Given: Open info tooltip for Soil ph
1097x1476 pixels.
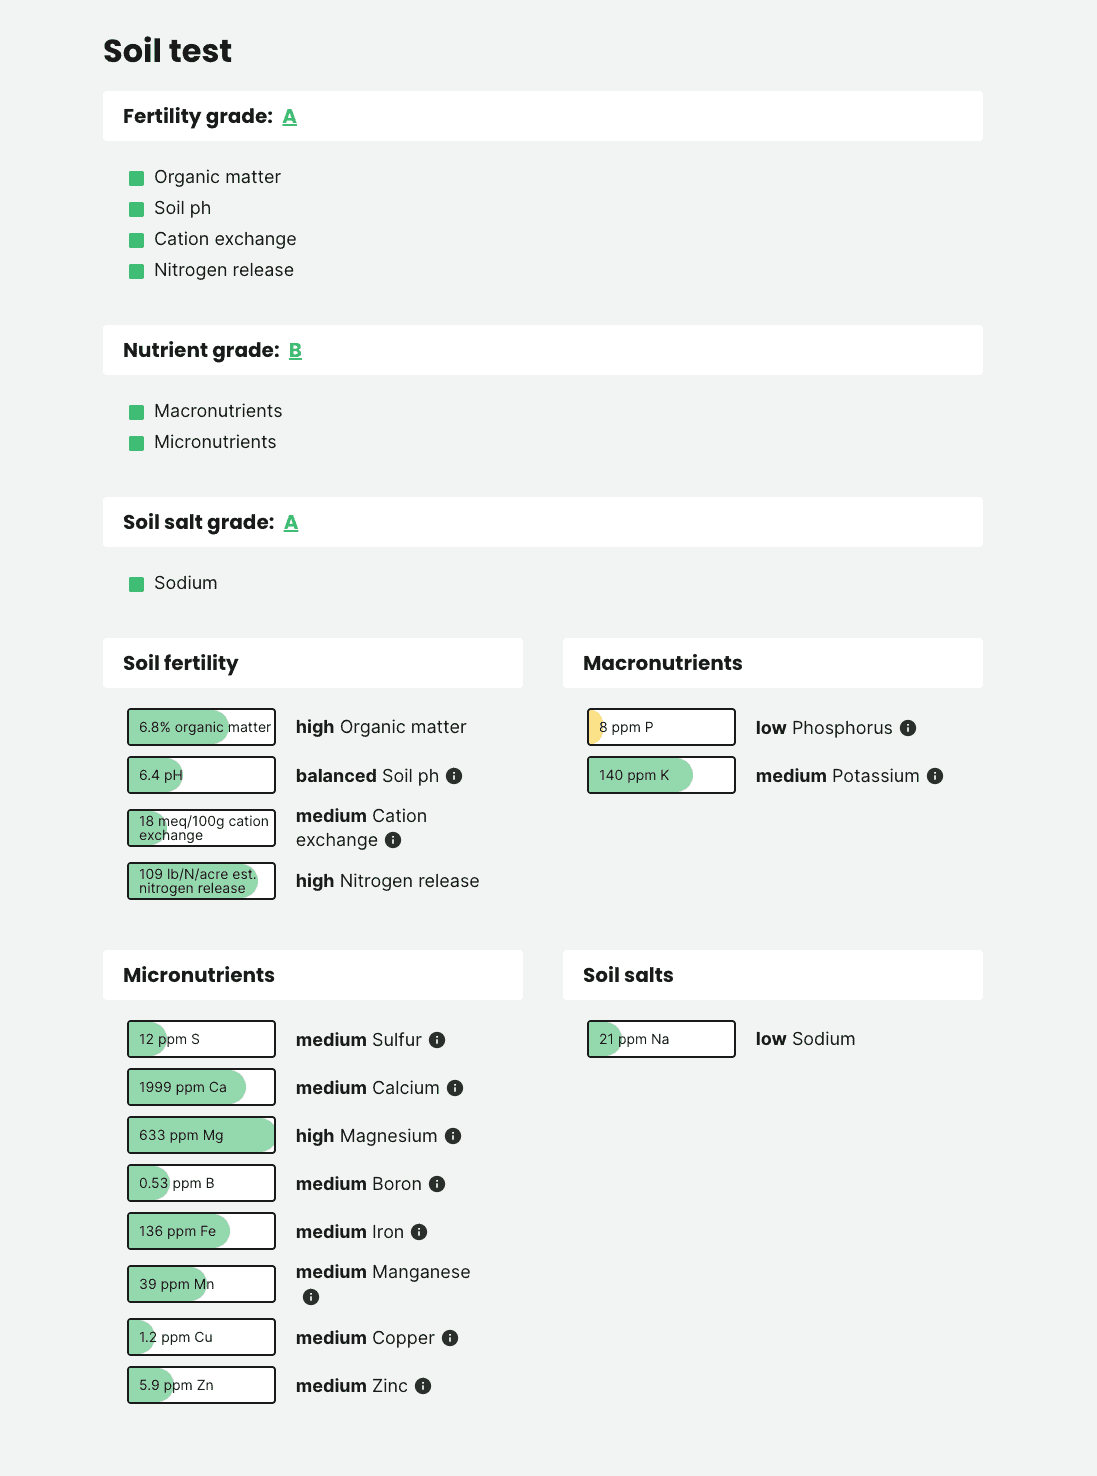Looking at the screenshot, I should pos(454,776).
